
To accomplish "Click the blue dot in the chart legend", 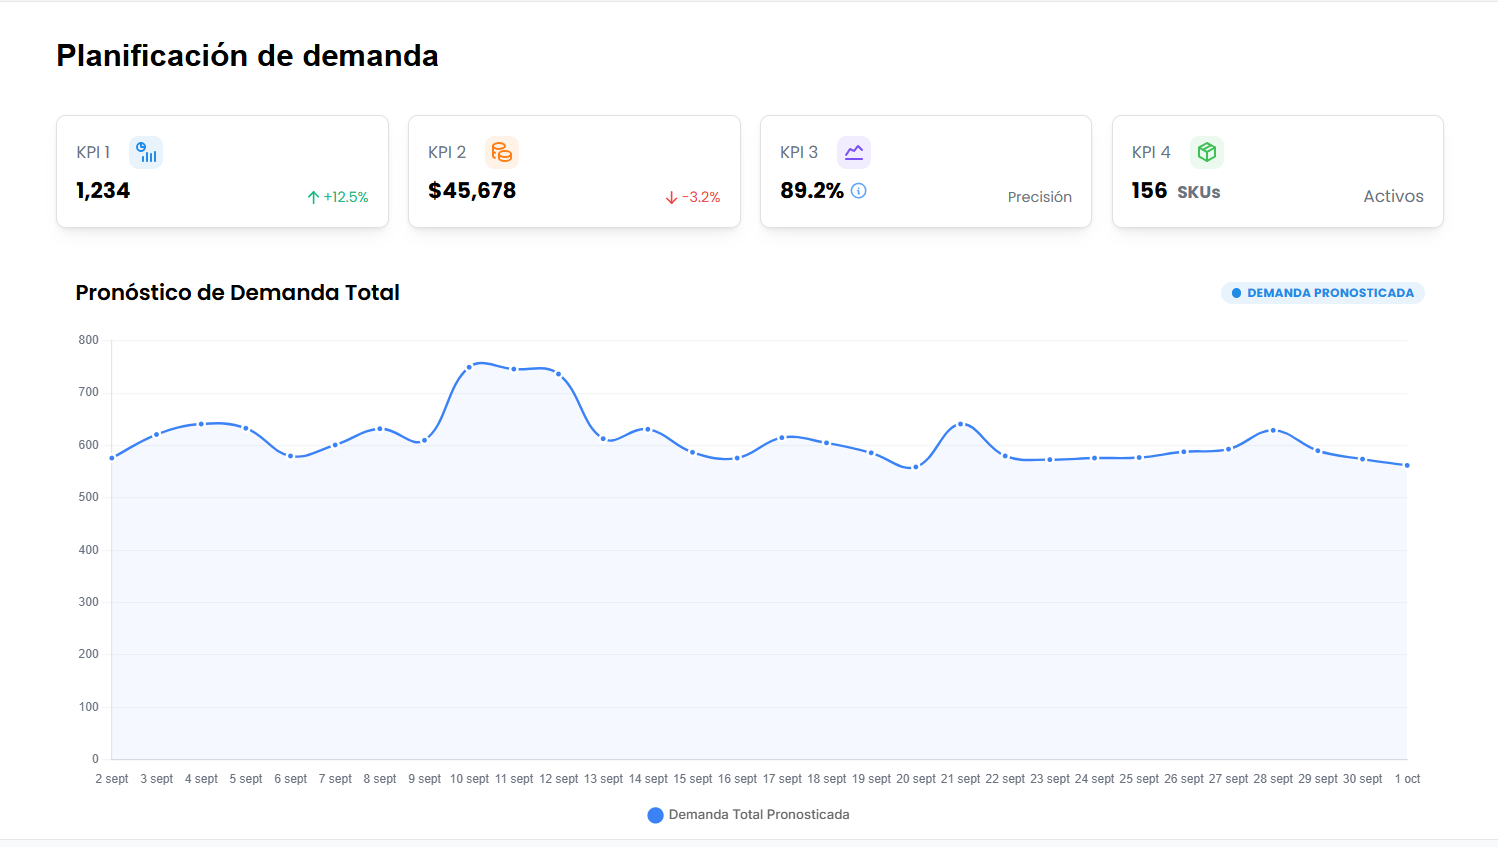I will coord(655,814).
